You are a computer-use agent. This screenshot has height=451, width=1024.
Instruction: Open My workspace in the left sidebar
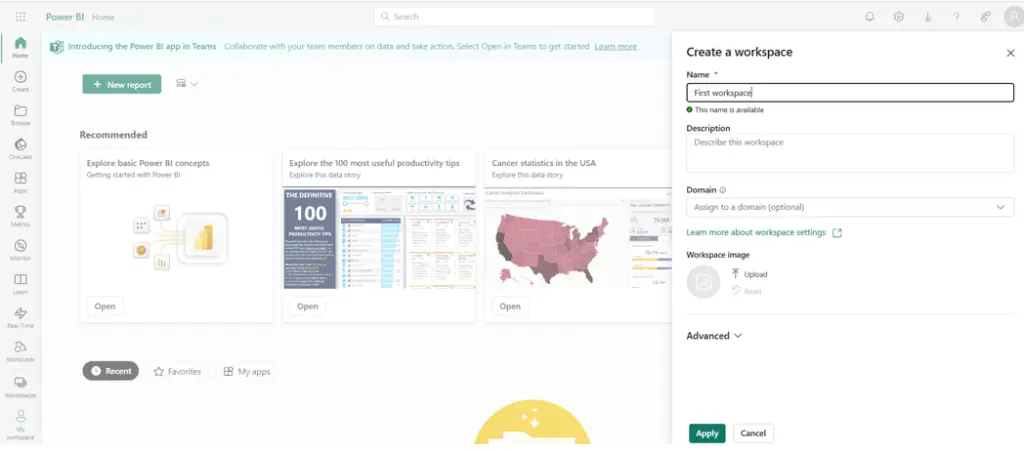point(20,424)
